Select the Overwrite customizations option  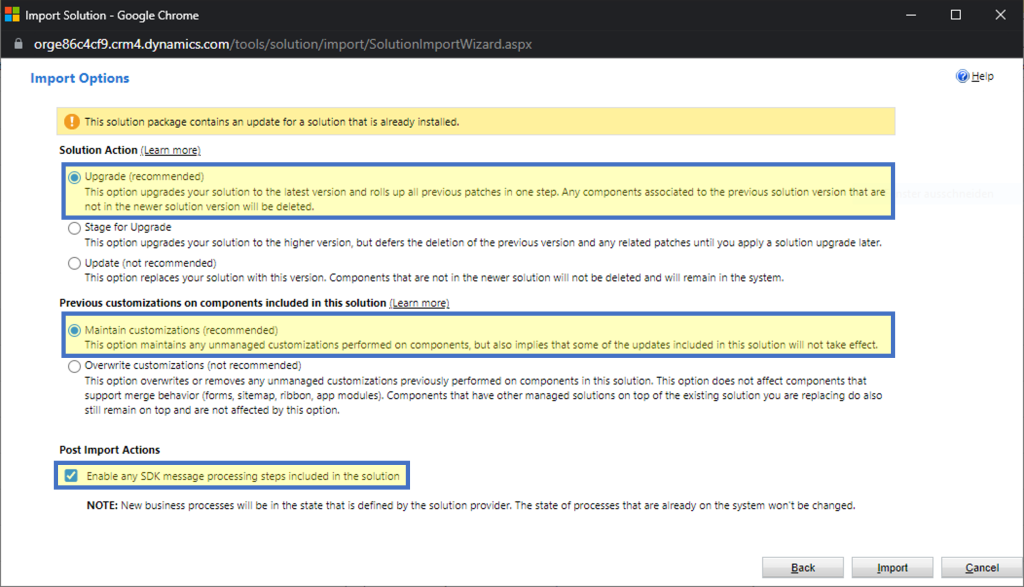coord(73,365)
